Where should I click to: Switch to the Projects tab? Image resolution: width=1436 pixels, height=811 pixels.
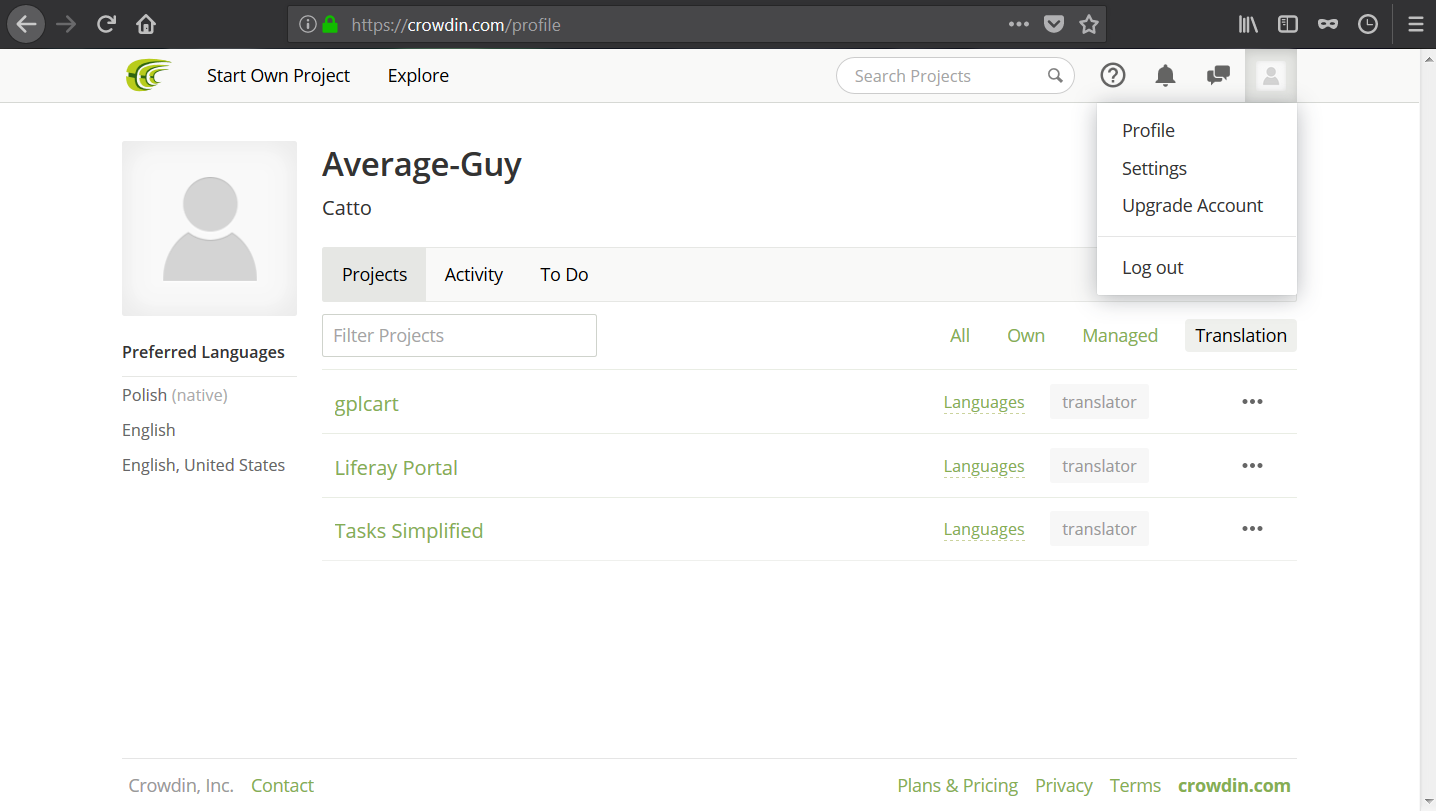pyautogui.click(x=374, y=275)
